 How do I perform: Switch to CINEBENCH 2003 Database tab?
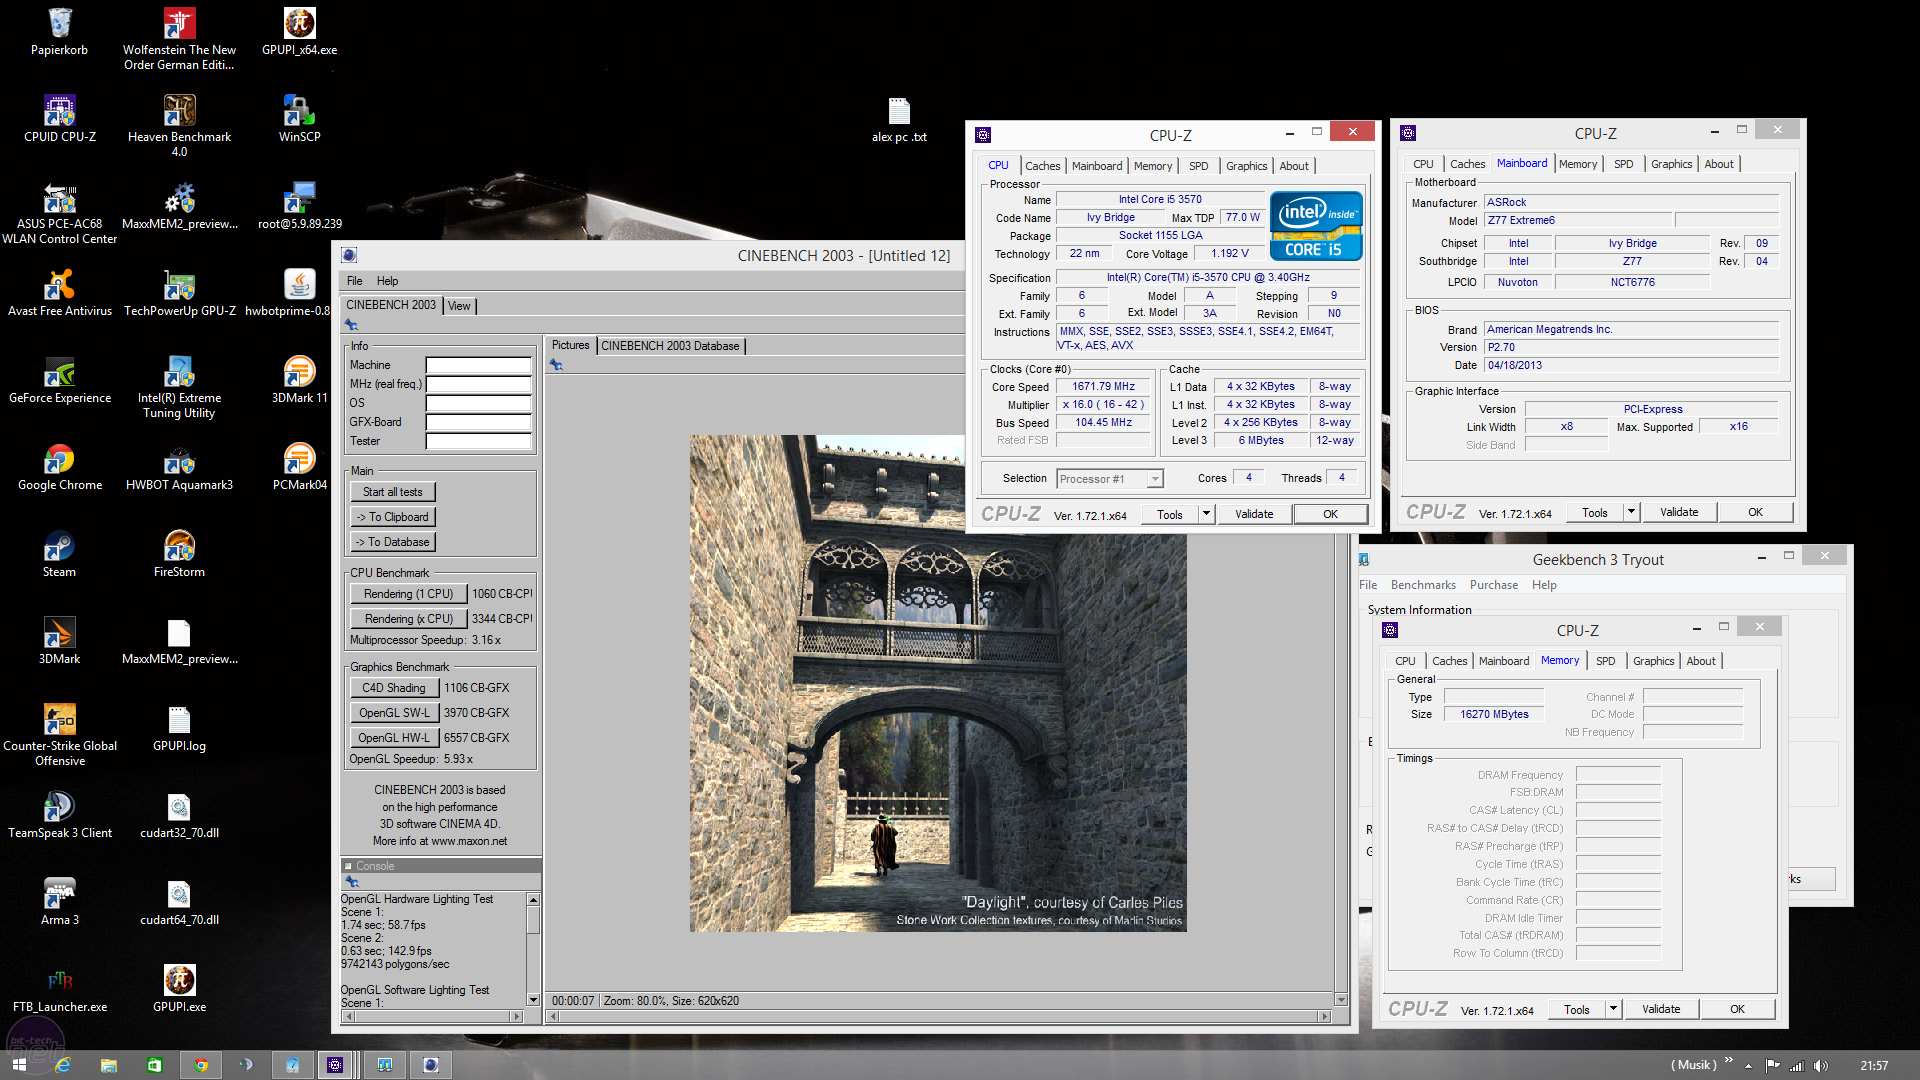[671, 346]
